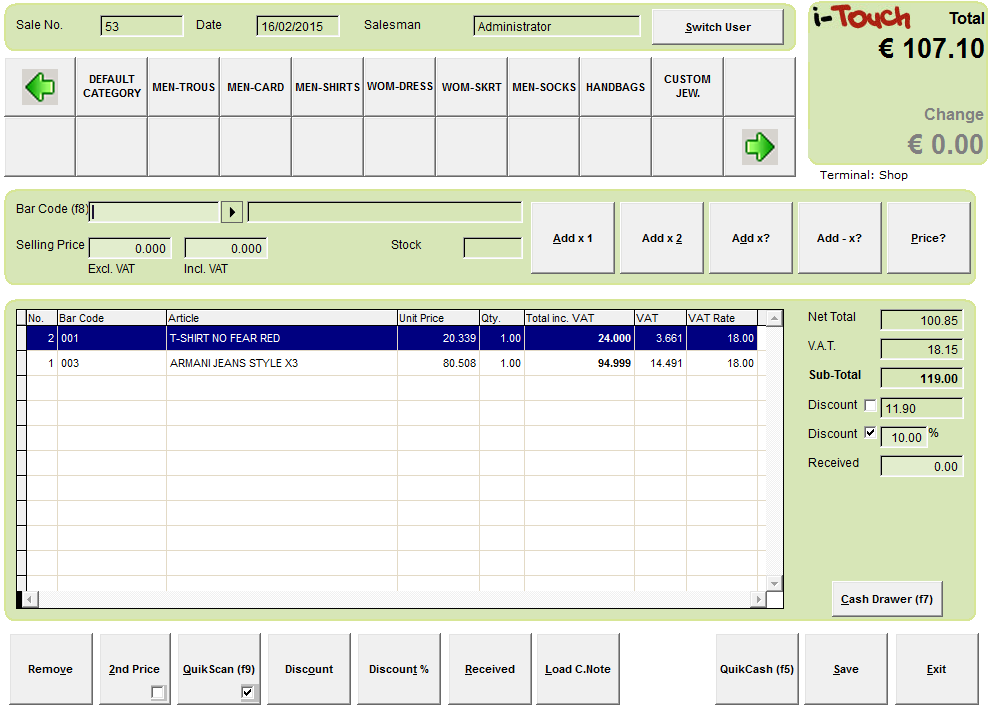Image resolution: width=992 pixels, height=706 pixels.
Task: Open the bar code lookup arrow
Action: coord(231,212)
